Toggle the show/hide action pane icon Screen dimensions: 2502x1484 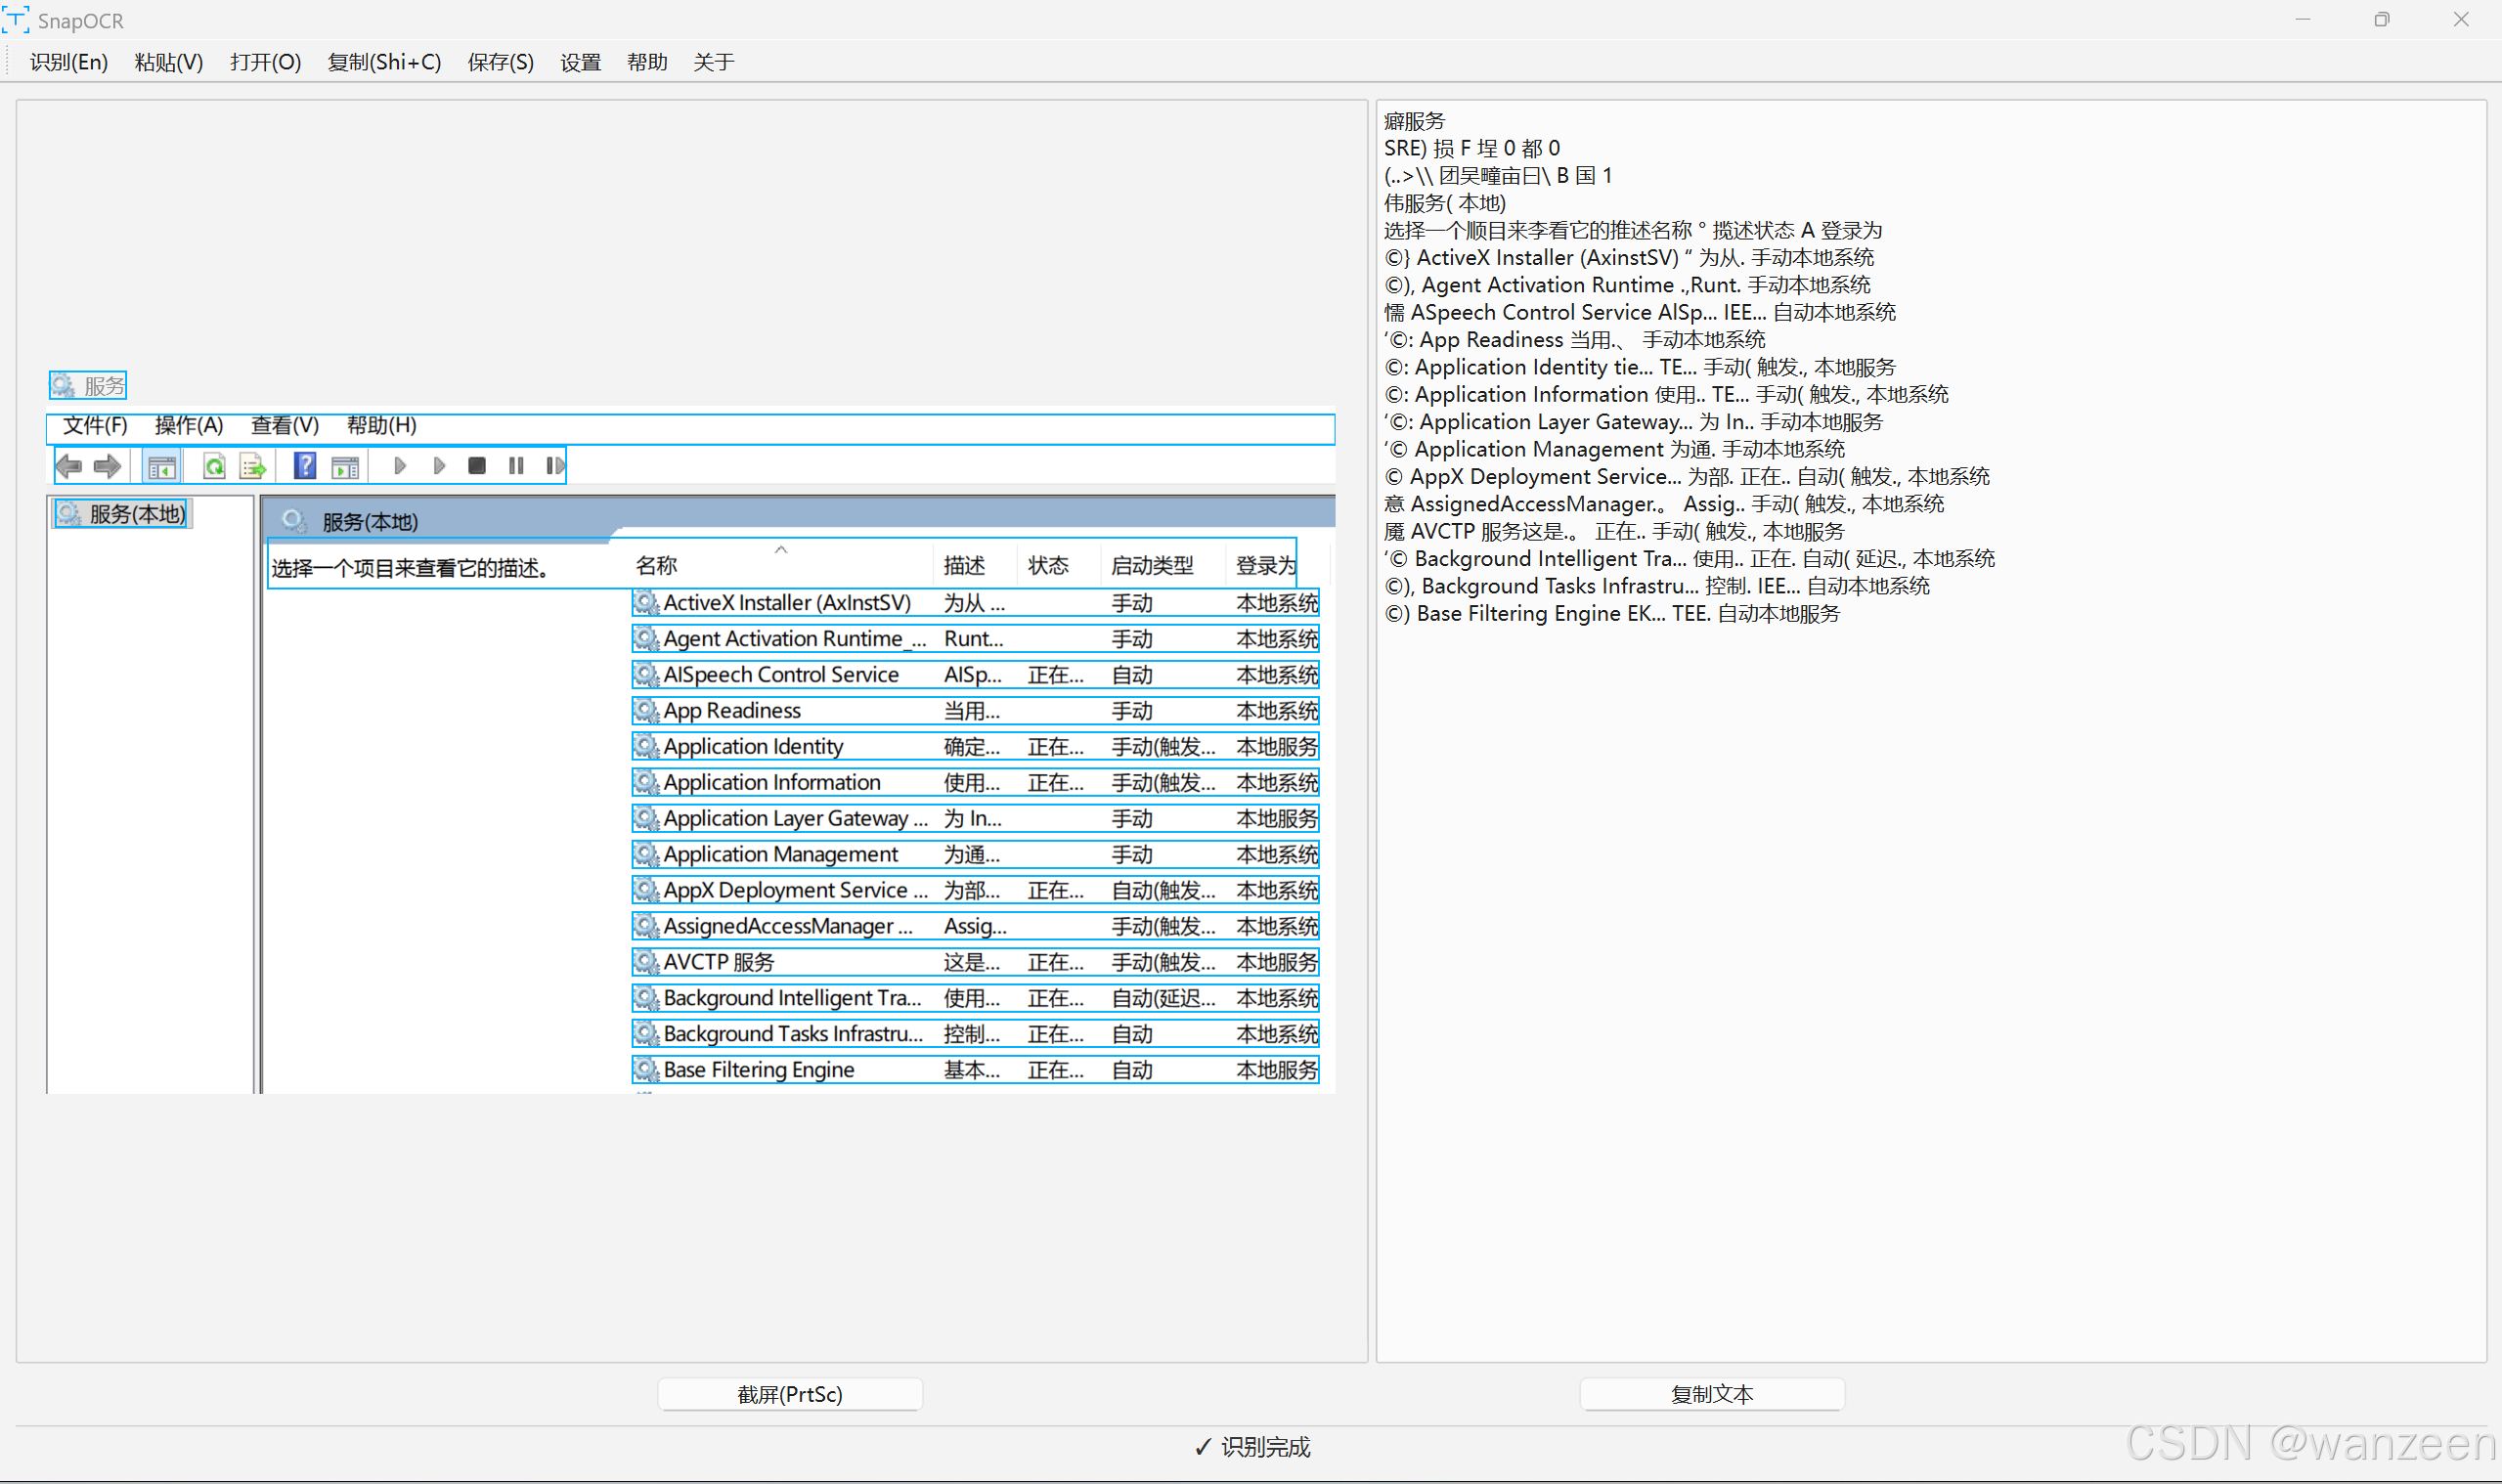(x=345, y=466)
